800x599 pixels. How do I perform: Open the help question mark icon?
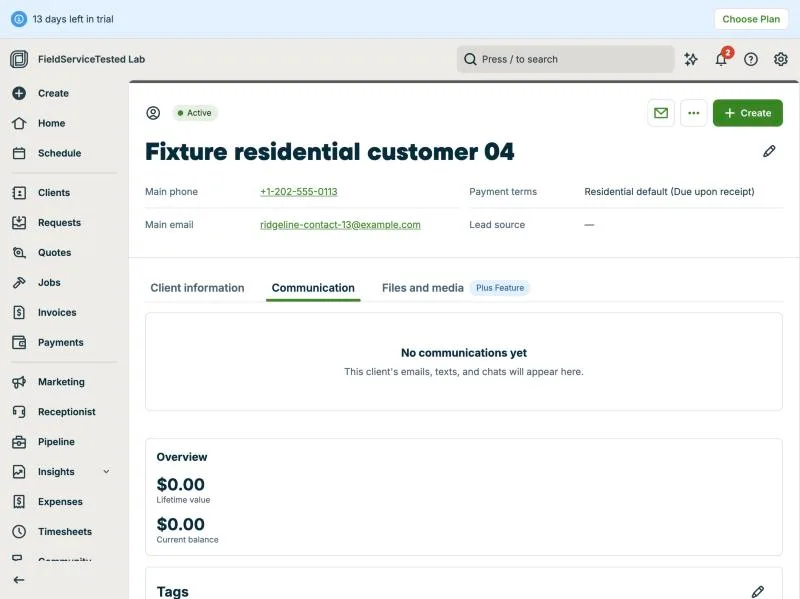coord(751,59)
